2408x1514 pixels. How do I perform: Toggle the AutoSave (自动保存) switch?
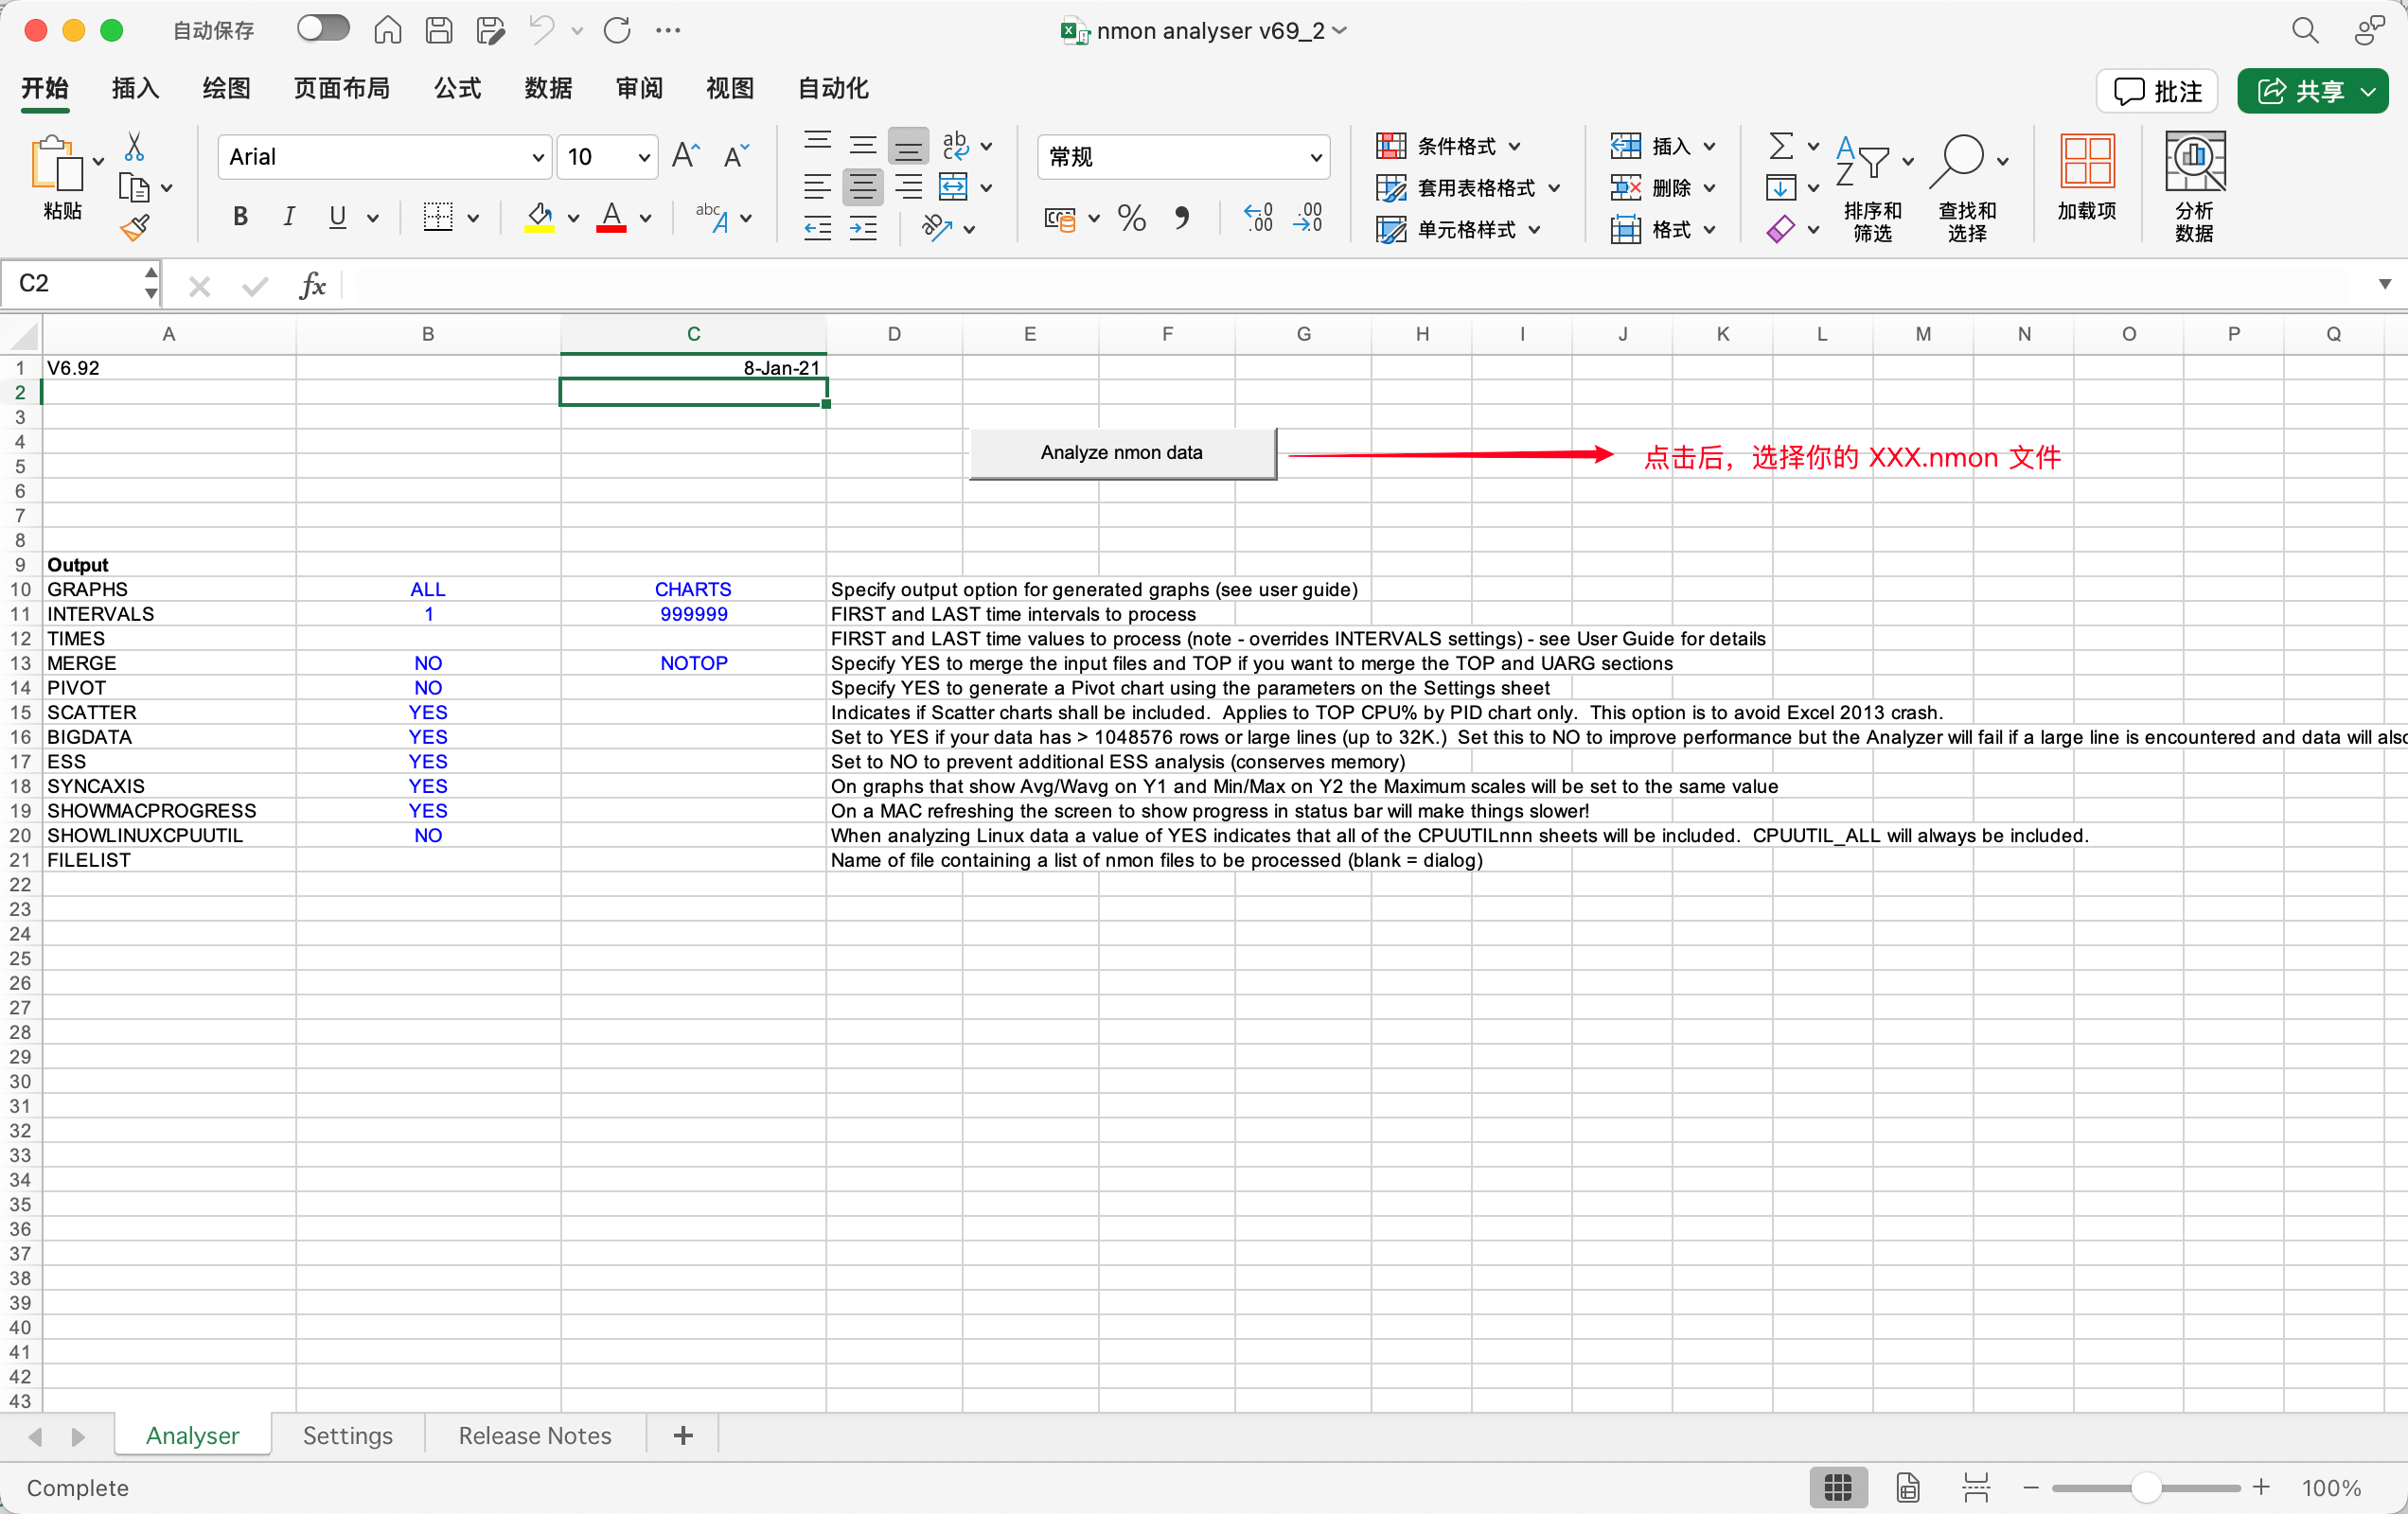click(x=323, y=29)
